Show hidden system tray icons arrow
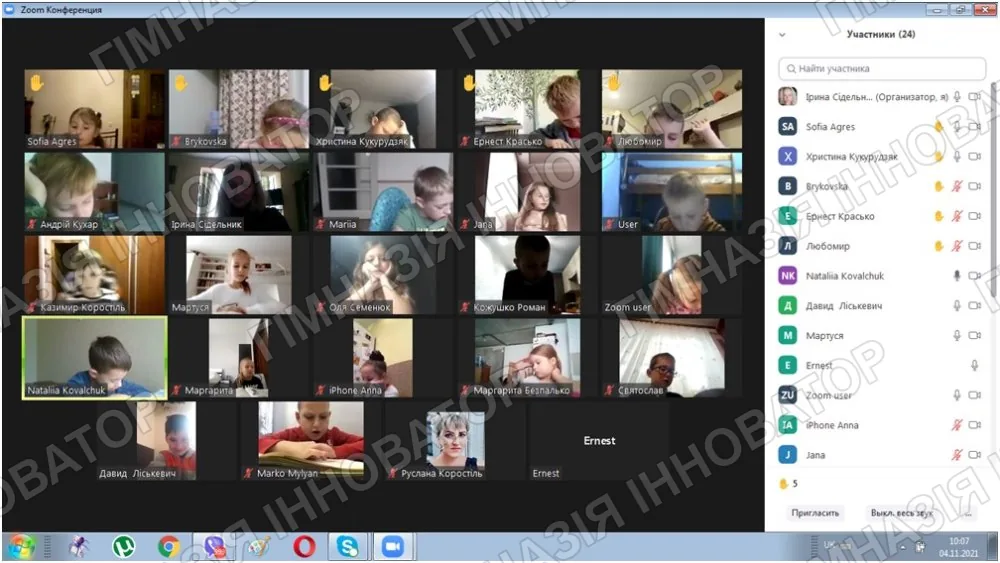Viewport: 1000px width, 563px height. [x=902, y=547]
